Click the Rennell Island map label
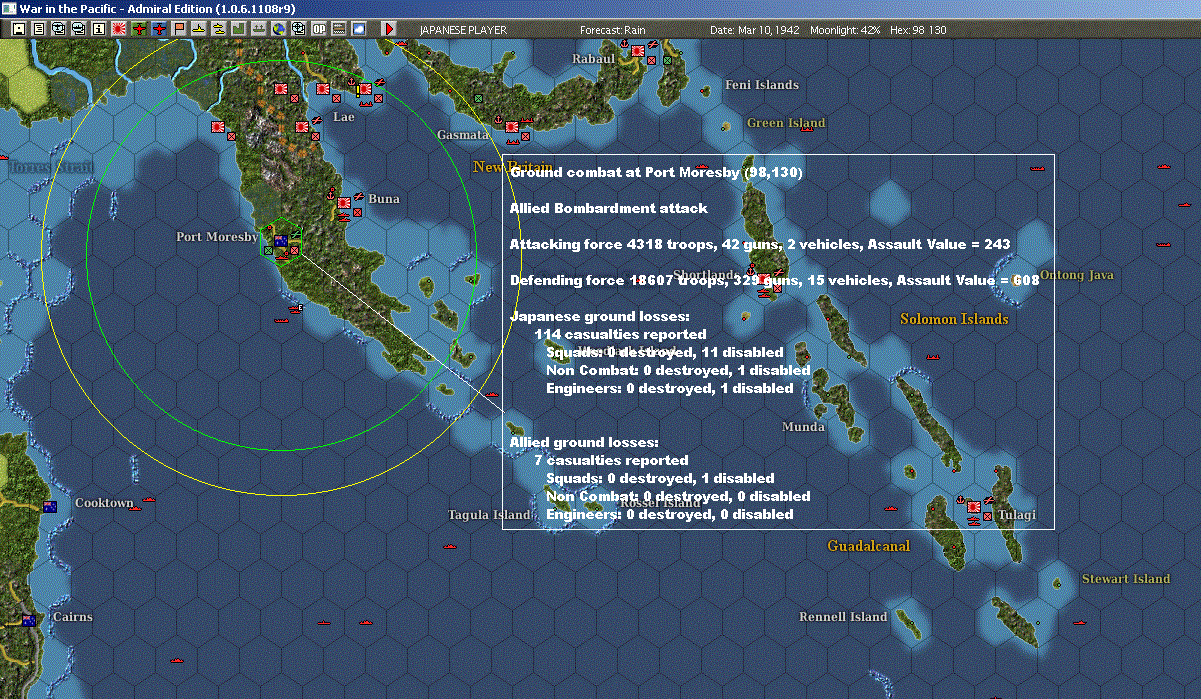 (x=843, y=617)
